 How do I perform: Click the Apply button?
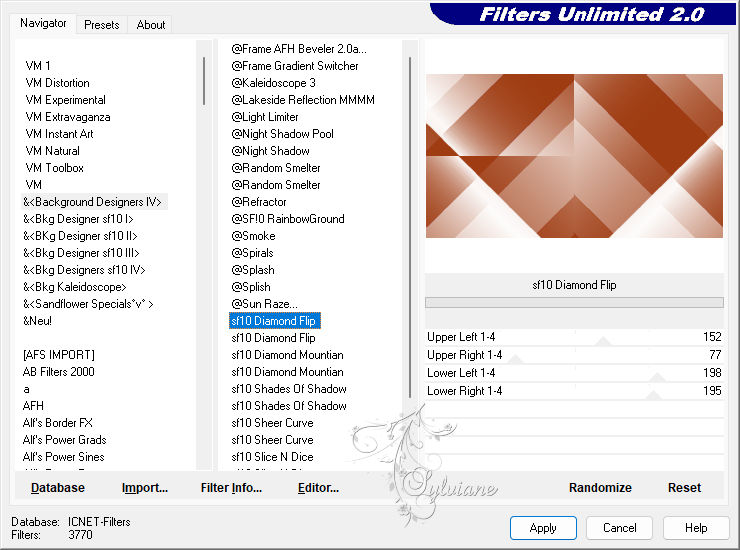click(x=543, y=527)
